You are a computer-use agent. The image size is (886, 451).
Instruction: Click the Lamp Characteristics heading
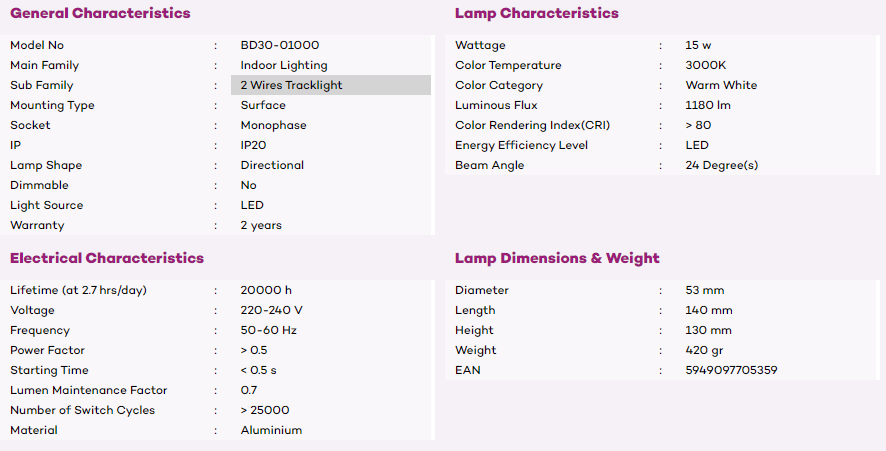pyautogui.click(x=536, y=14)
